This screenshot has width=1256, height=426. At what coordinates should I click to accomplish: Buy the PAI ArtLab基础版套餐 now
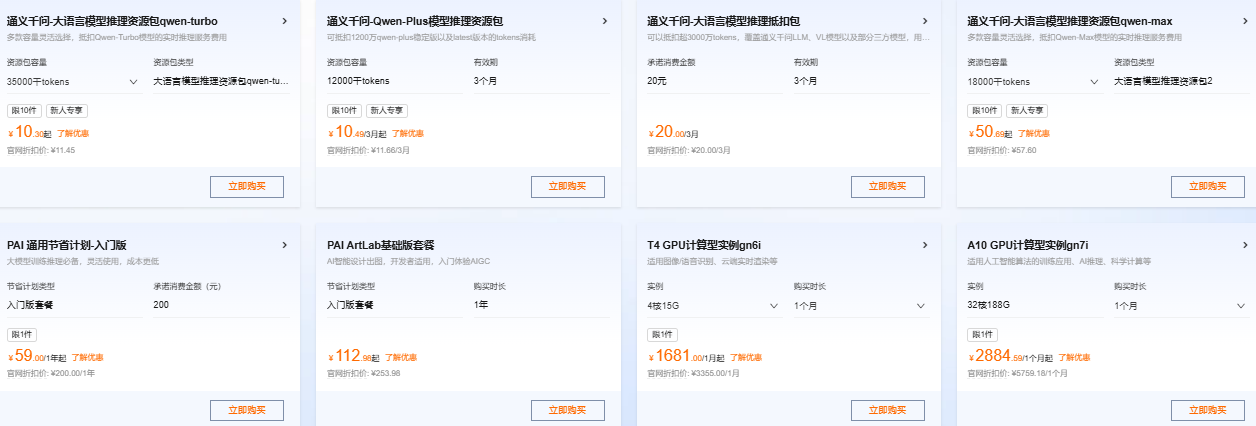(x=567, y=410)
